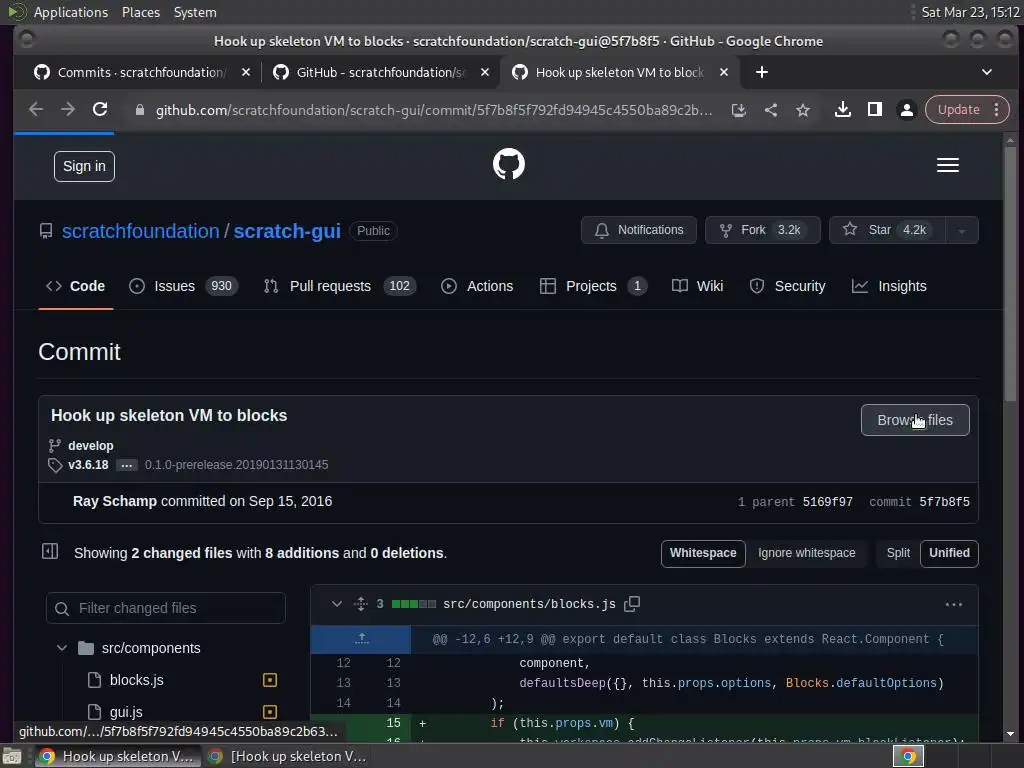The image size is (1024, 768).
Task: Open parent commit 5169f97
Action: [x=827, y=502]
